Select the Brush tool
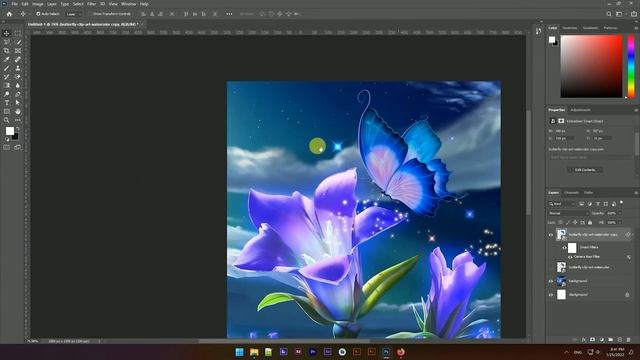 [x=7, y=68]
